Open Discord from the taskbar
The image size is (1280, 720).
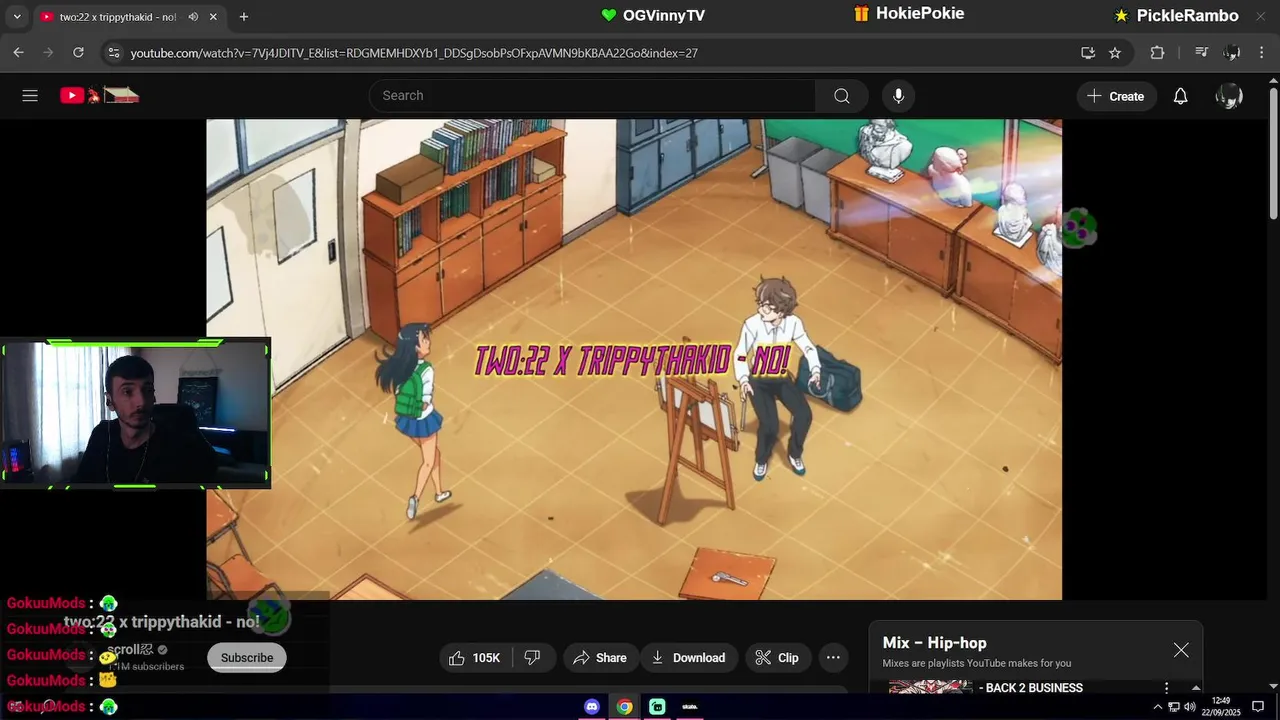(x=592, y=707)
